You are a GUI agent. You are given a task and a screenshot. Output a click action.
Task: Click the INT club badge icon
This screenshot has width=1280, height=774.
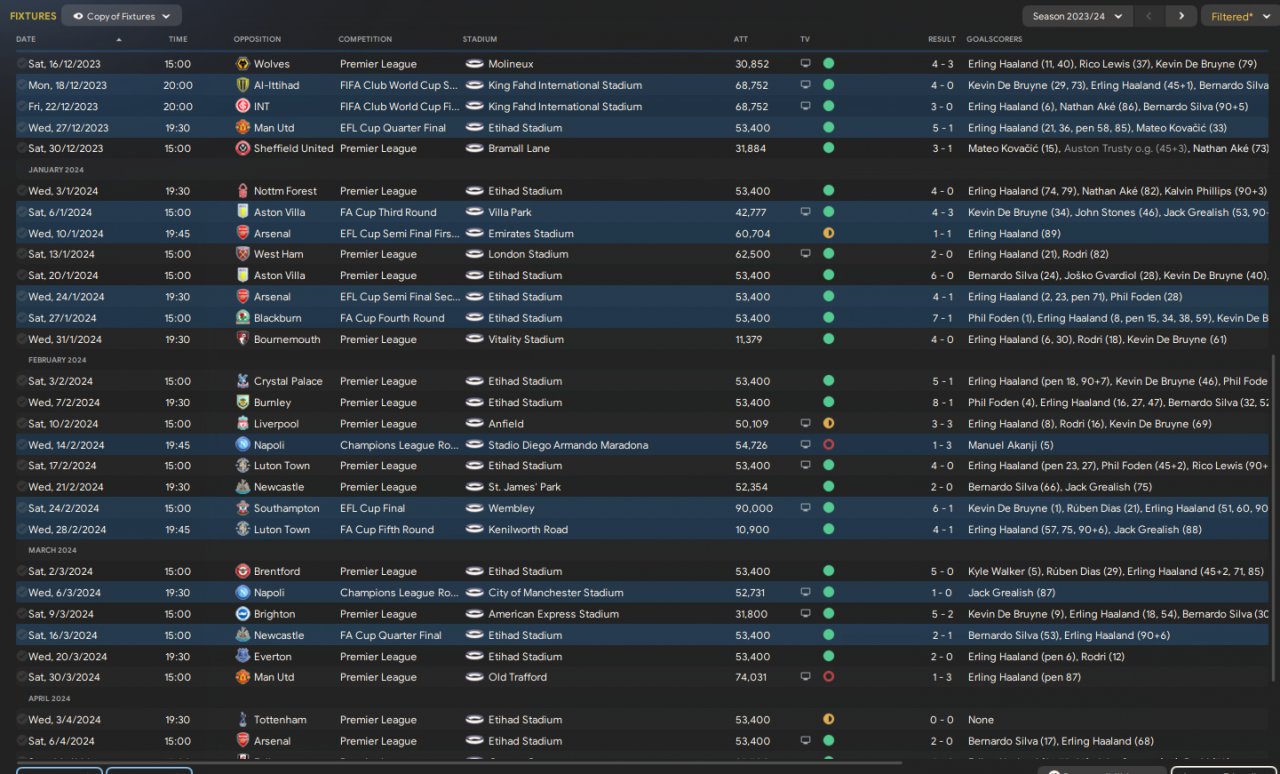(x=242, y=106)
